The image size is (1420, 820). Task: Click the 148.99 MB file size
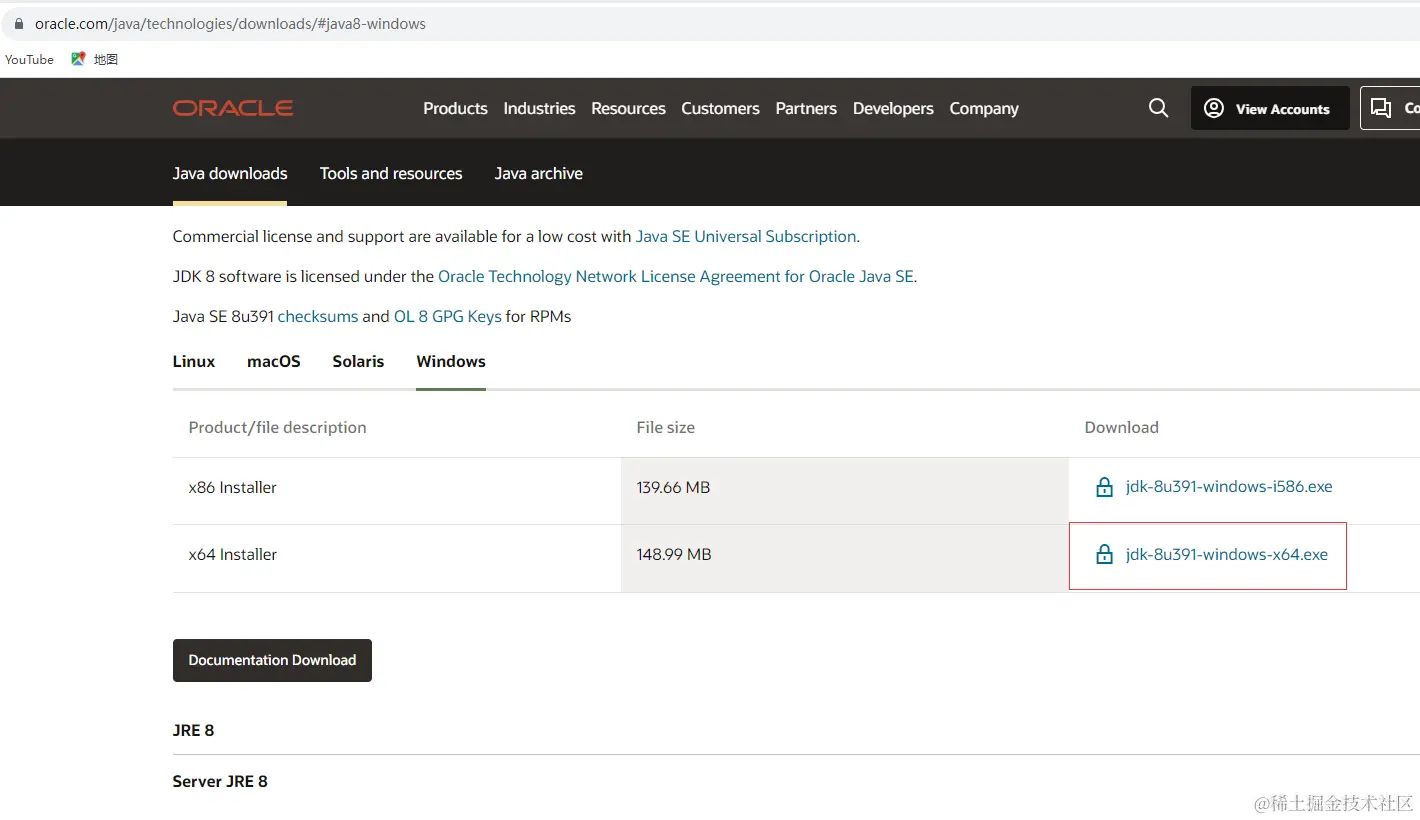point(674,554)
